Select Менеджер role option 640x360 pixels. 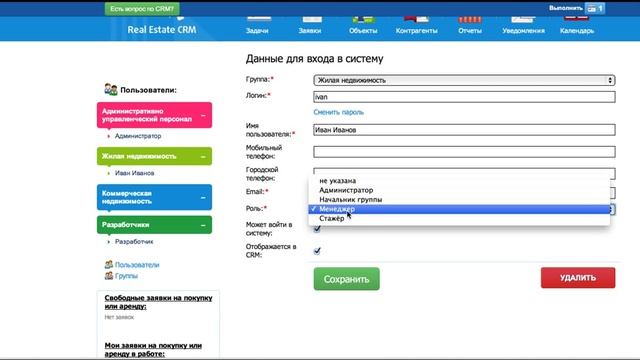point(459,209)
